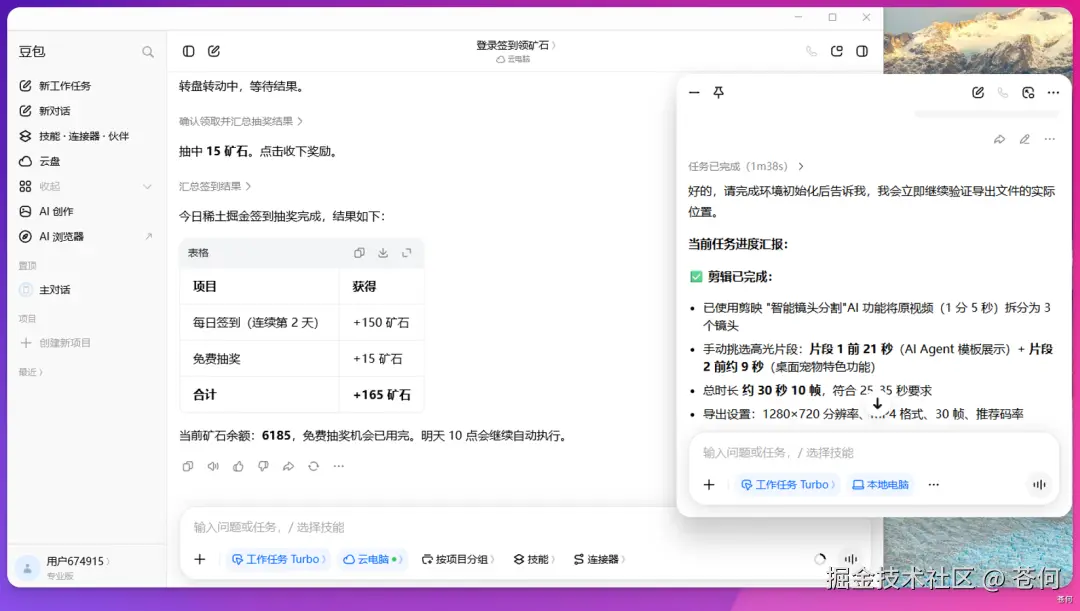
Task: Open more options in floating panel input bar
Action: click(933, 485)
